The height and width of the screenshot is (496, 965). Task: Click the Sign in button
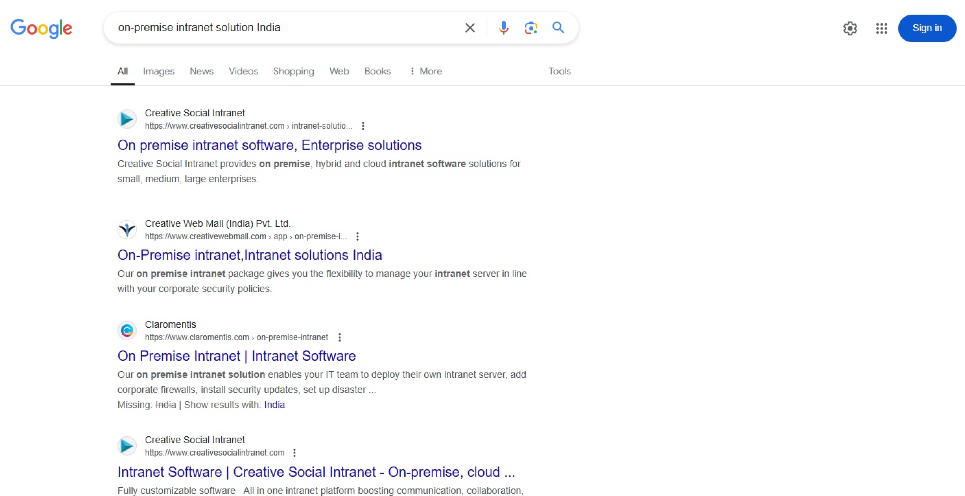coord(927,28)
